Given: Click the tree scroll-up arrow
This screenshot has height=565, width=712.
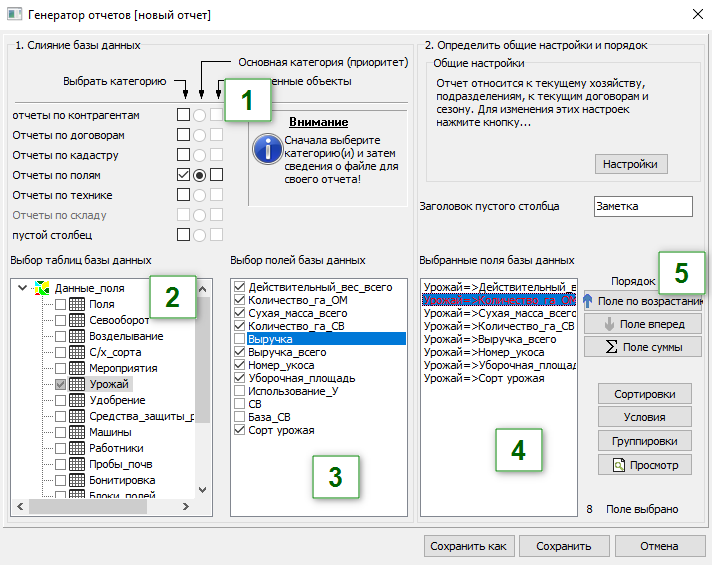Looking at the screenshot, I should [x=203, y=289].
